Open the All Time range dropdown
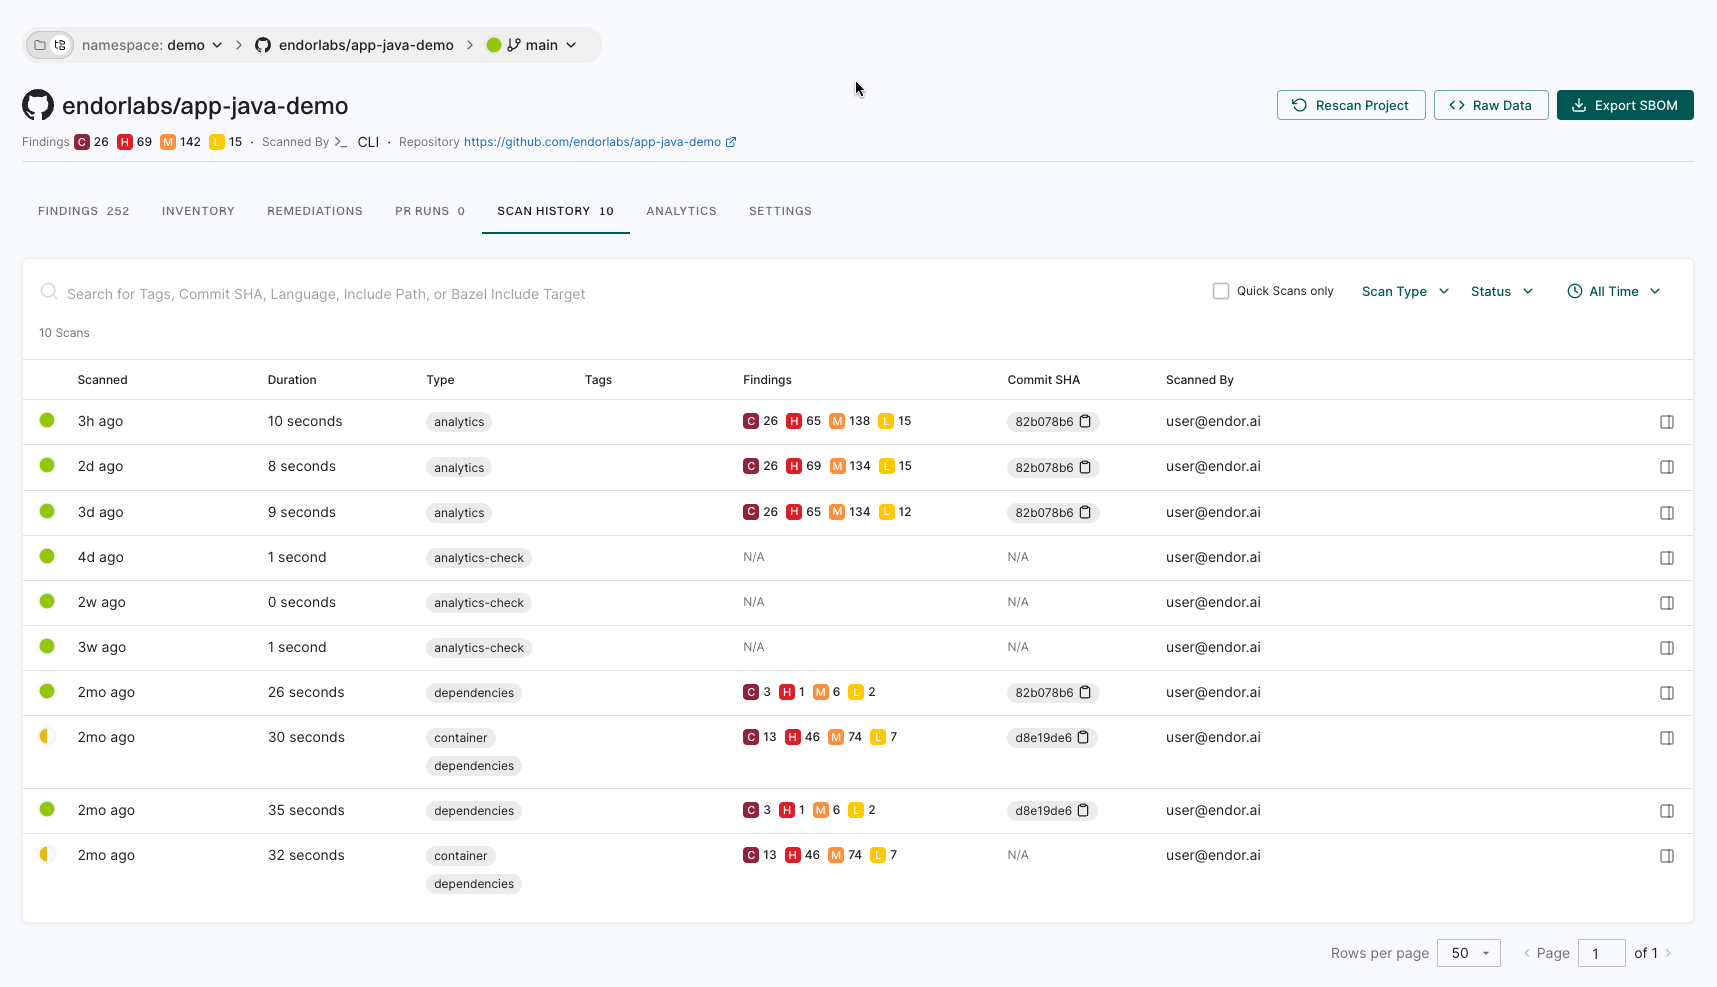 click(x=1614, y=291)
